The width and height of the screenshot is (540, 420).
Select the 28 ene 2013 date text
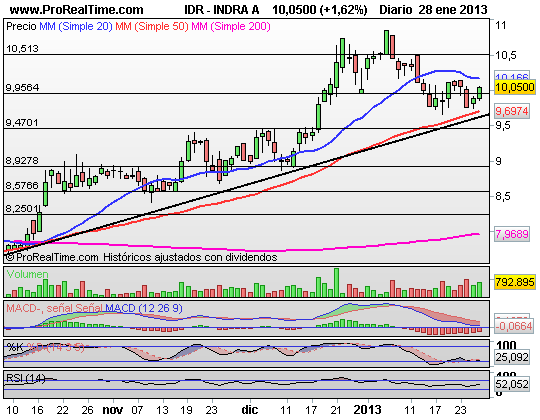point(453,9)
